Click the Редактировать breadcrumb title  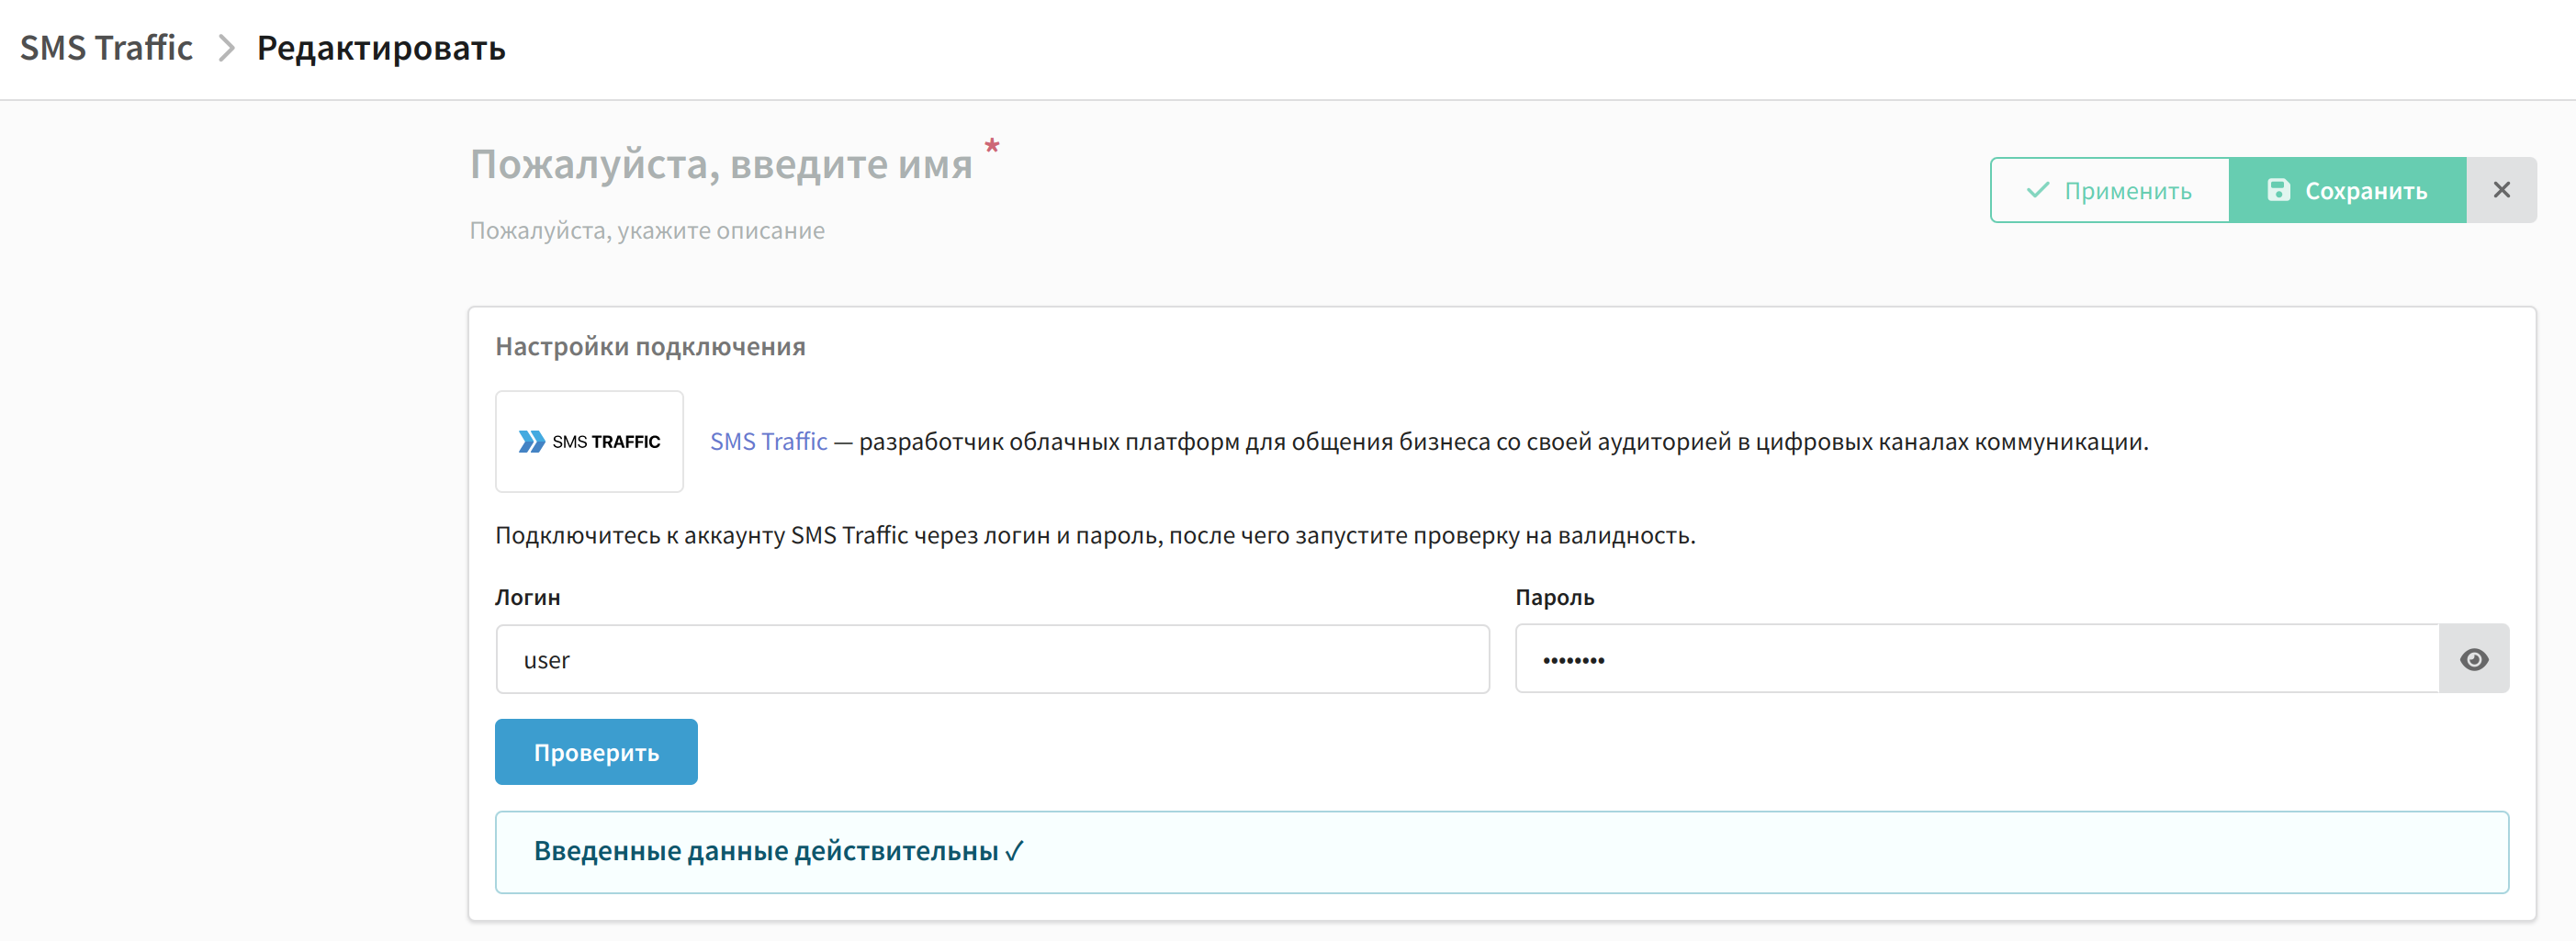(x=381, y=48)
